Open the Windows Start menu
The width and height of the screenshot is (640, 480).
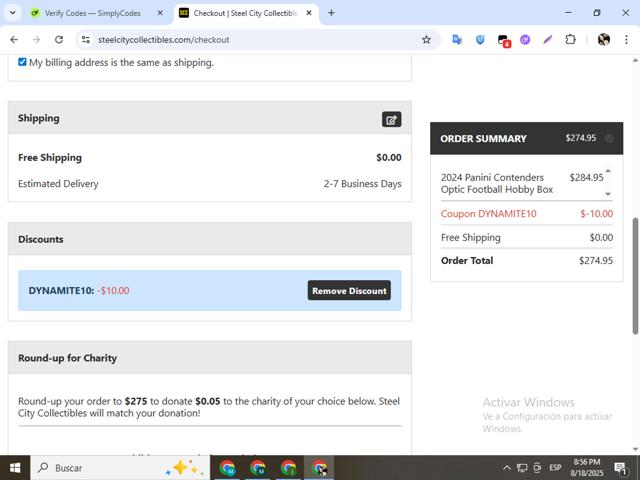(15, 468)
